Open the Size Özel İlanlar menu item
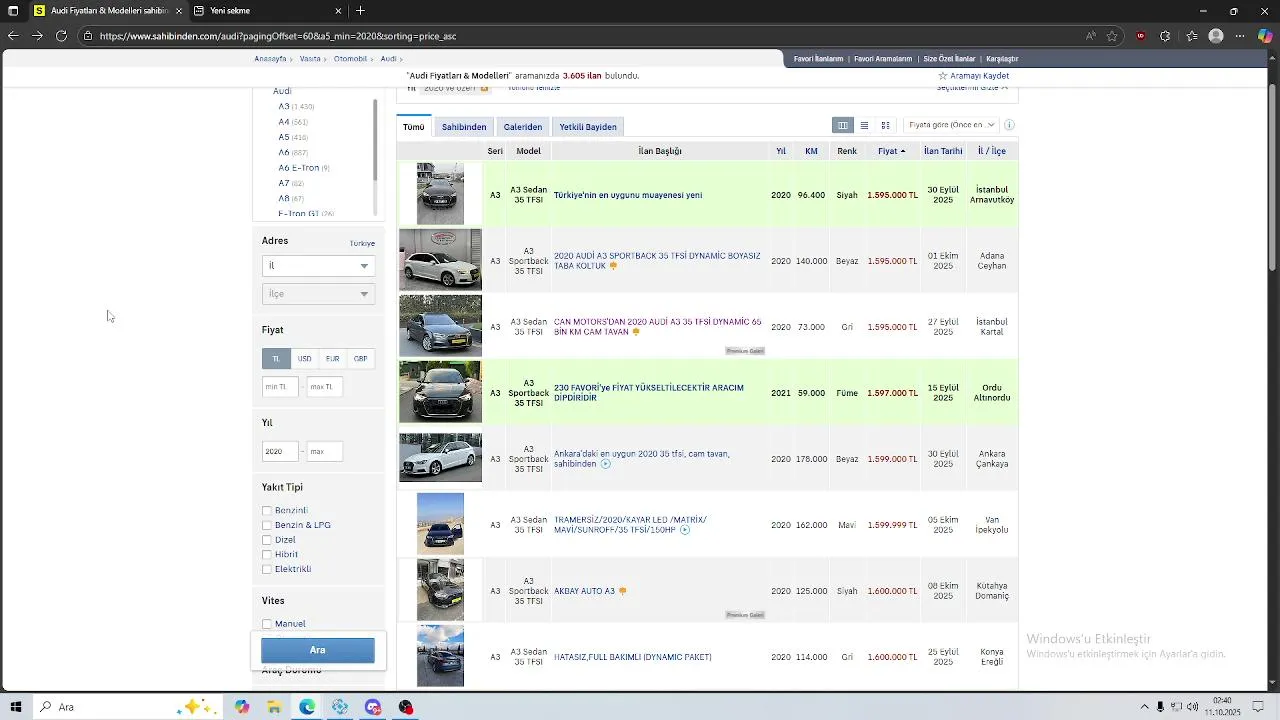The image size is (1280, 720). 949,59
